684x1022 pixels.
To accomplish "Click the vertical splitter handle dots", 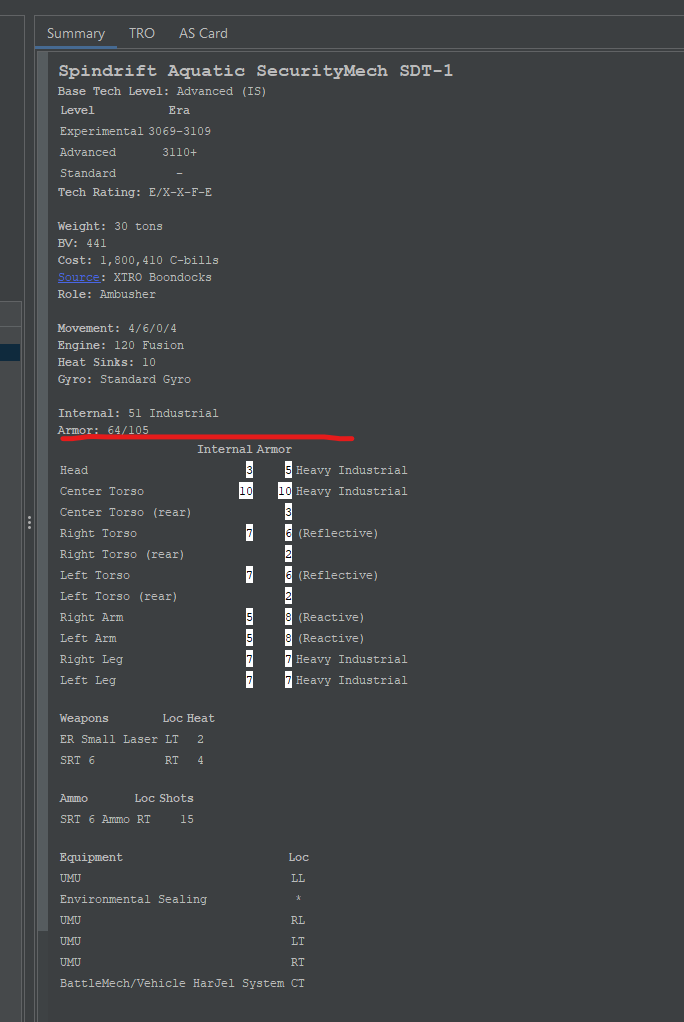I will pyautogui.click(x=29, y=522).
